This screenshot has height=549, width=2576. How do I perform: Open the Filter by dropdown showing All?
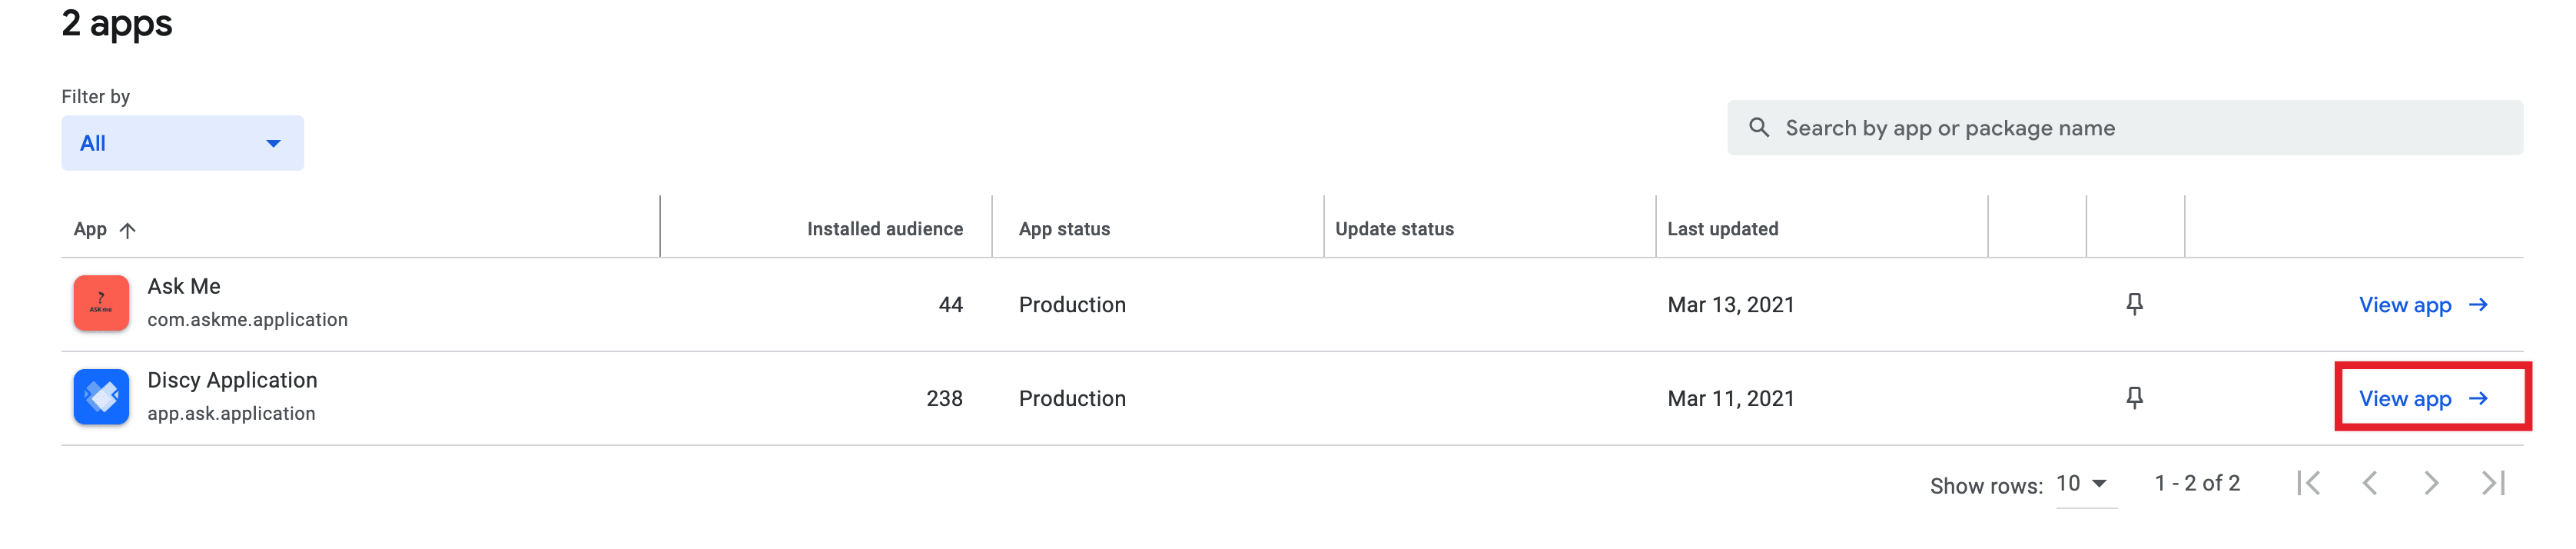tap(182, 142)
